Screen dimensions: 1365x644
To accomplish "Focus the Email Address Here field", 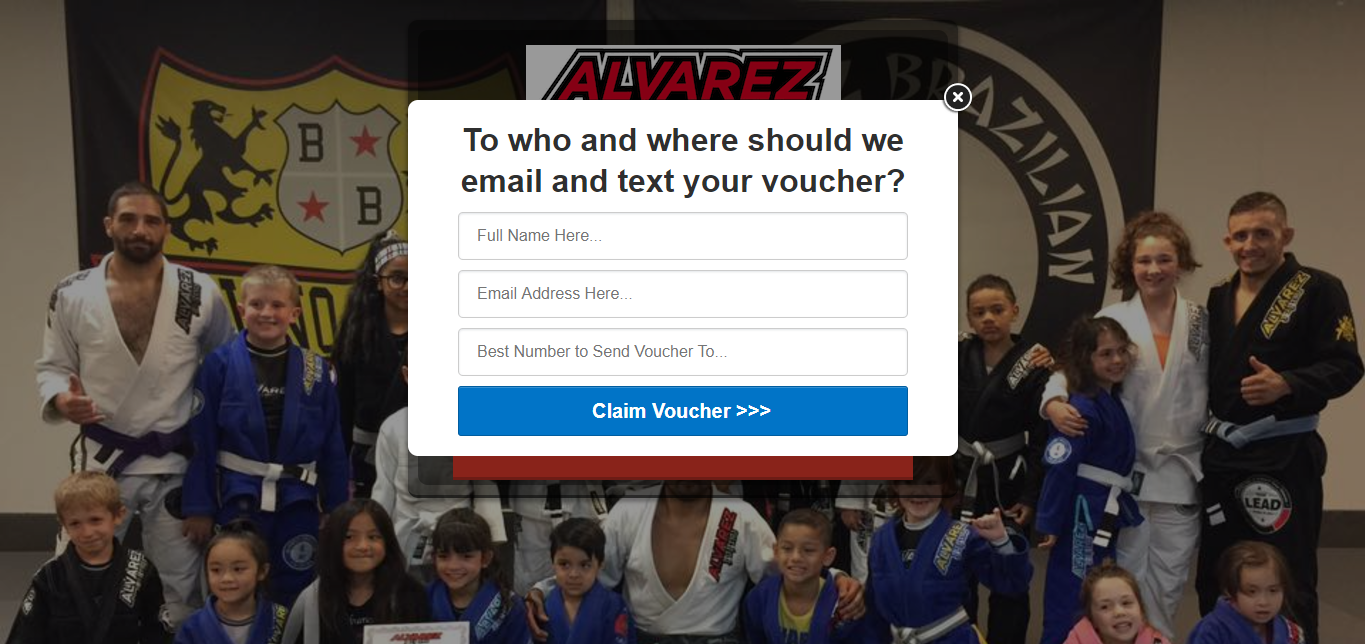I will 683,294.
